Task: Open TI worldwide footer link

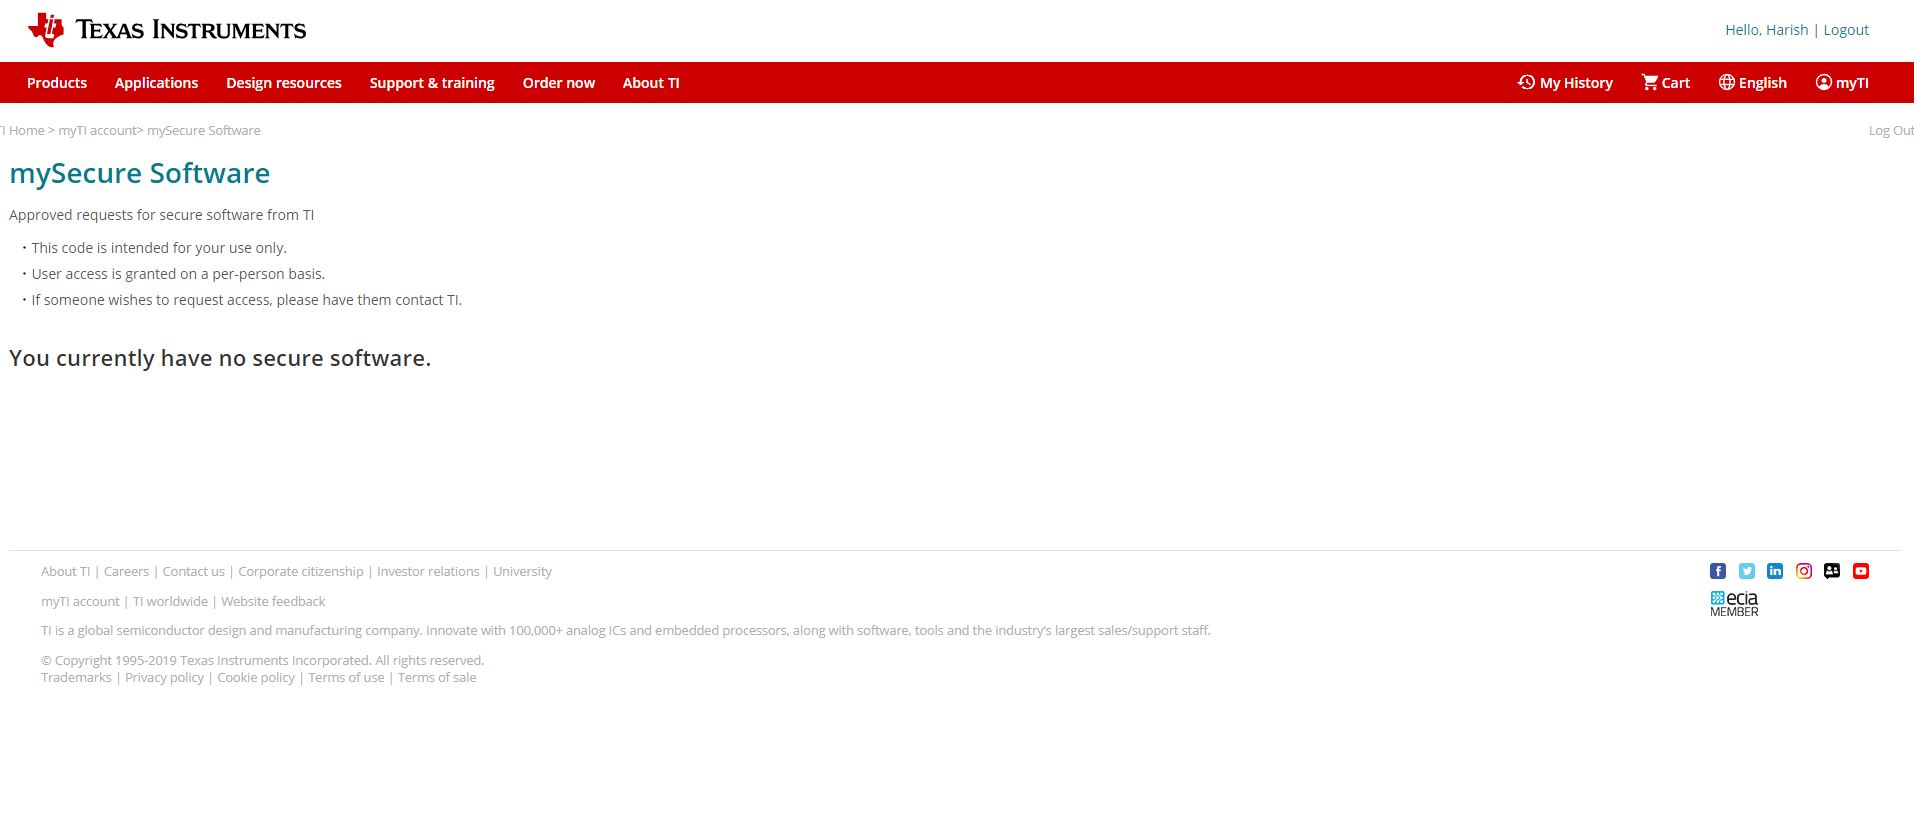Action: click(170, 602)
